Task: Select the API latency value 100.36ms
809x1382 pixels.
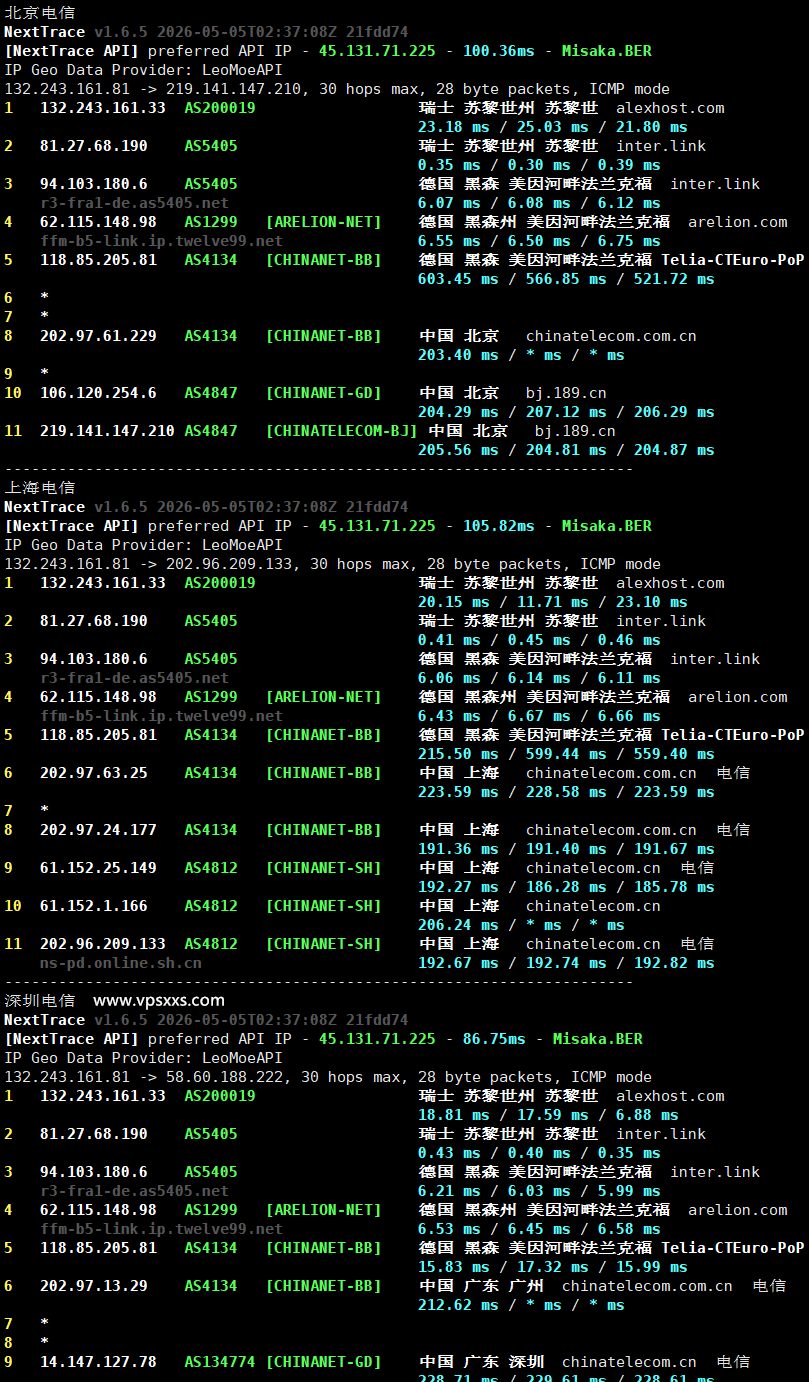Action: (x=499, y=51)
